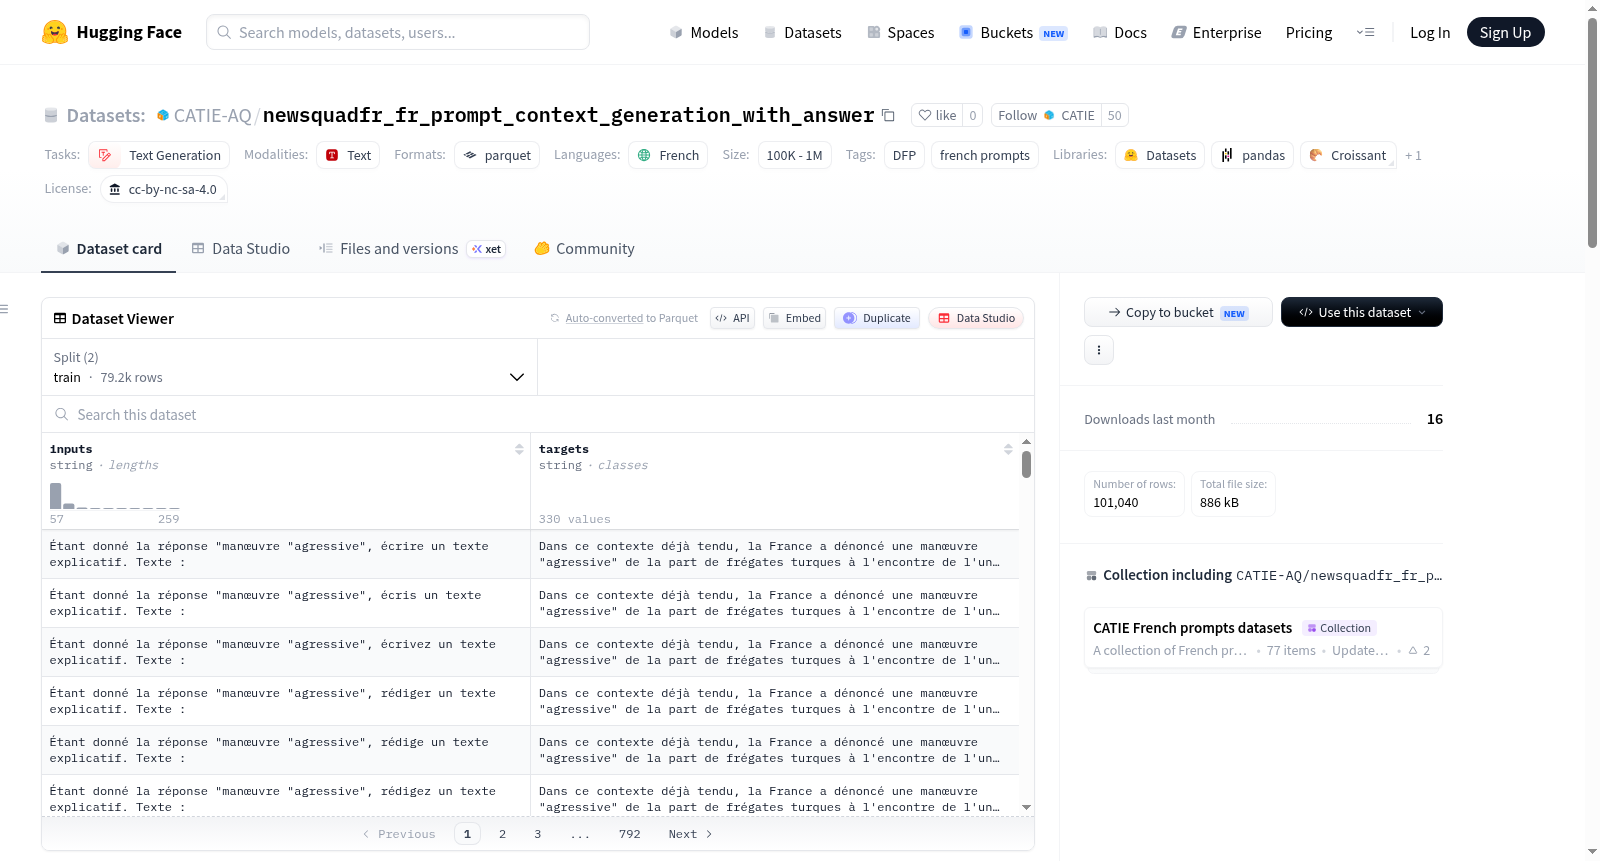Open the three-dot more options button
This screenshot has width=1600, height=861.
(1099, 350)
